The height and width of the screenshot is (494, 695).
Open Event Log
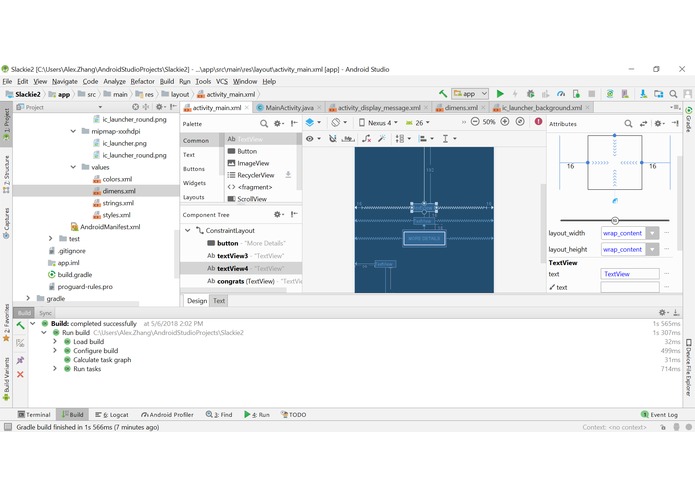[660, 415]
